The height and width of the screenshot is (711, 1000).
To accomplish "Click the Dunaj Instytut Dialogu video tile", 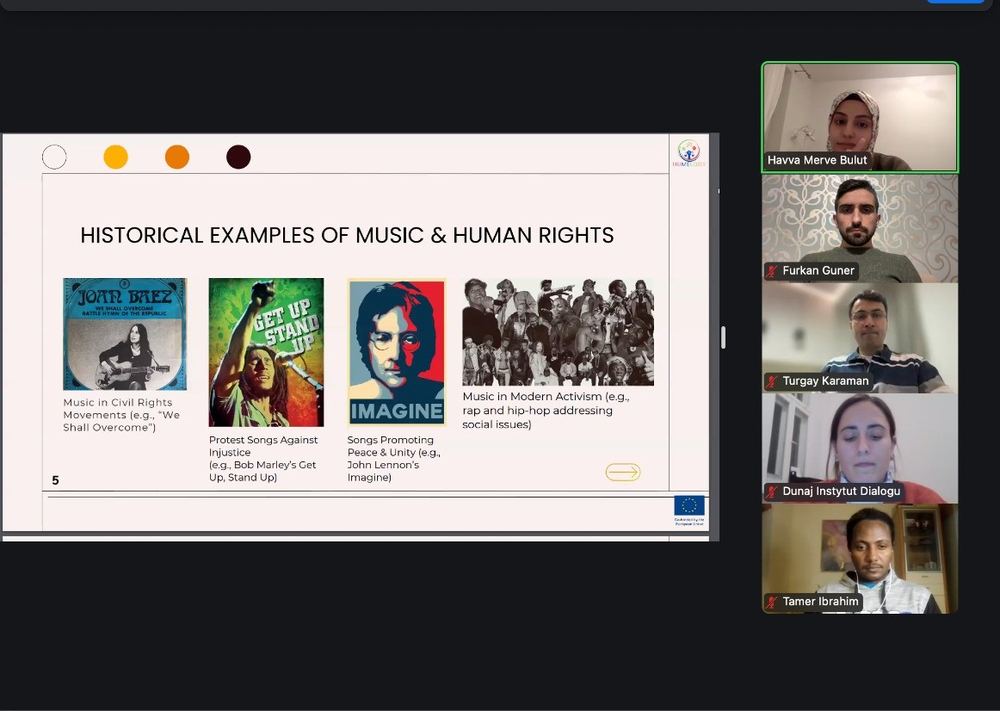I will click(860, 448).
